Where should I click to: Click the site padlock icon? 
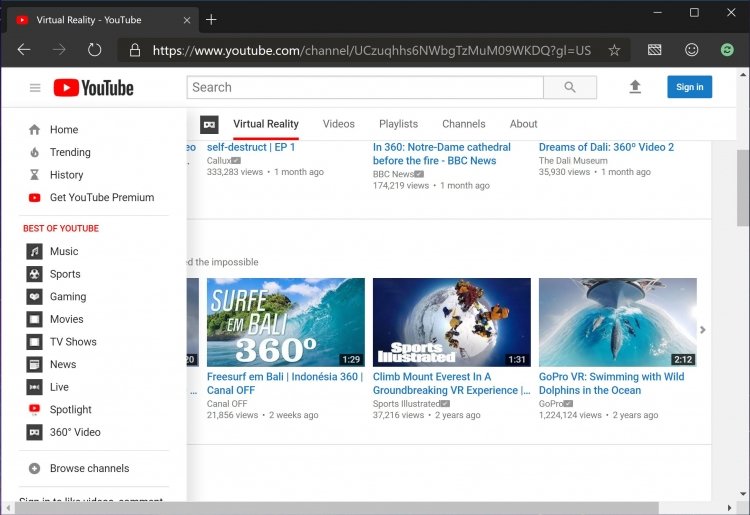(135, 50)
